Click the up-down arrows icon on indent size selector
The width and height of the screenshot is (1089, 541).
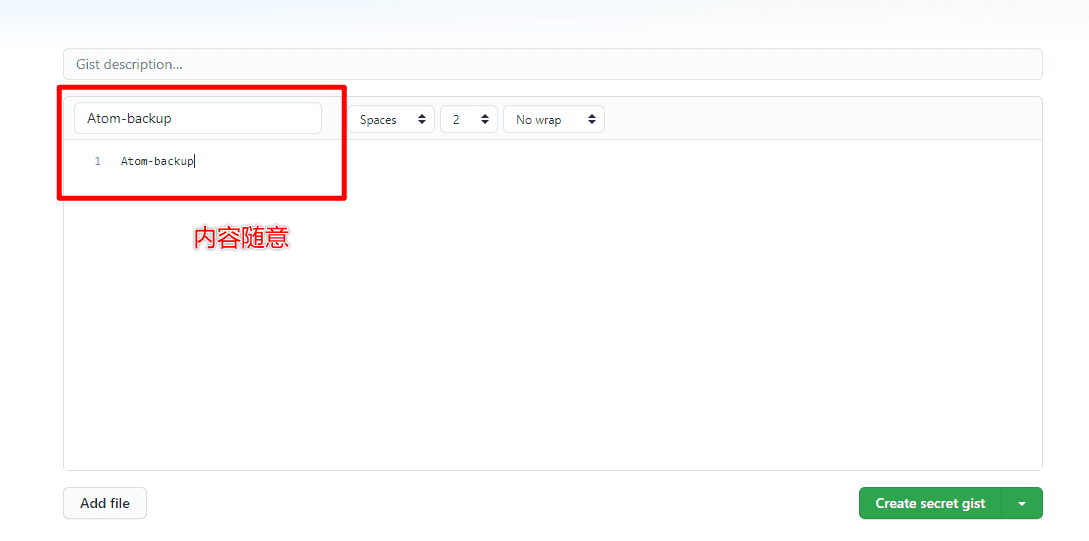coord(485,120)
